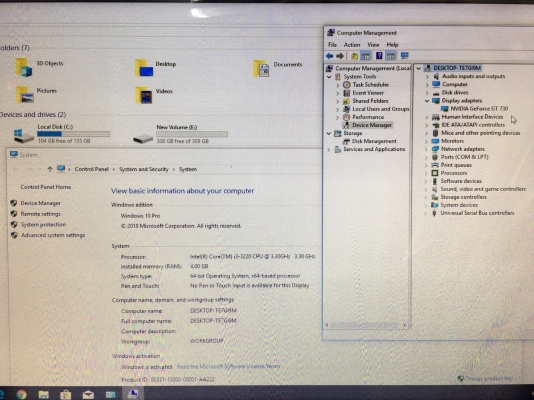Viewport: 534px width, 400px height.
Task: Collapse the Display adapters node
Action: 427,101
